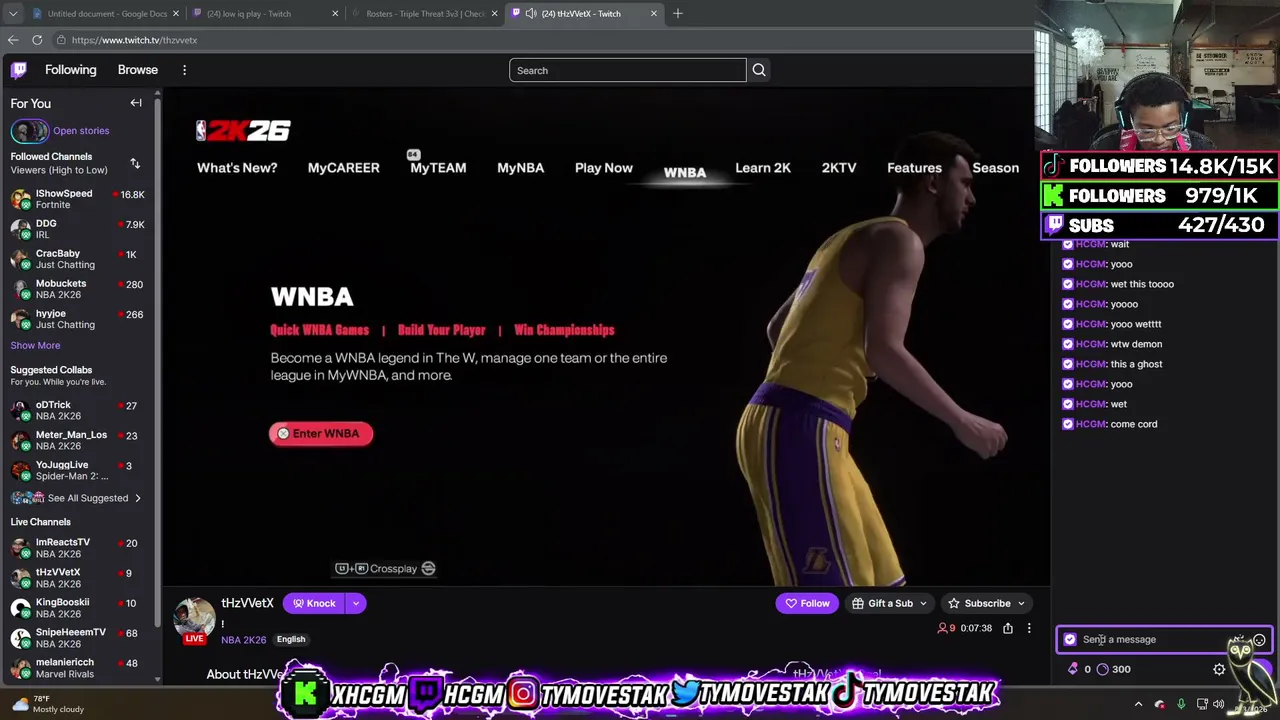1280x720 pixels.
Task: View site information lock icon
Action: 61,40
